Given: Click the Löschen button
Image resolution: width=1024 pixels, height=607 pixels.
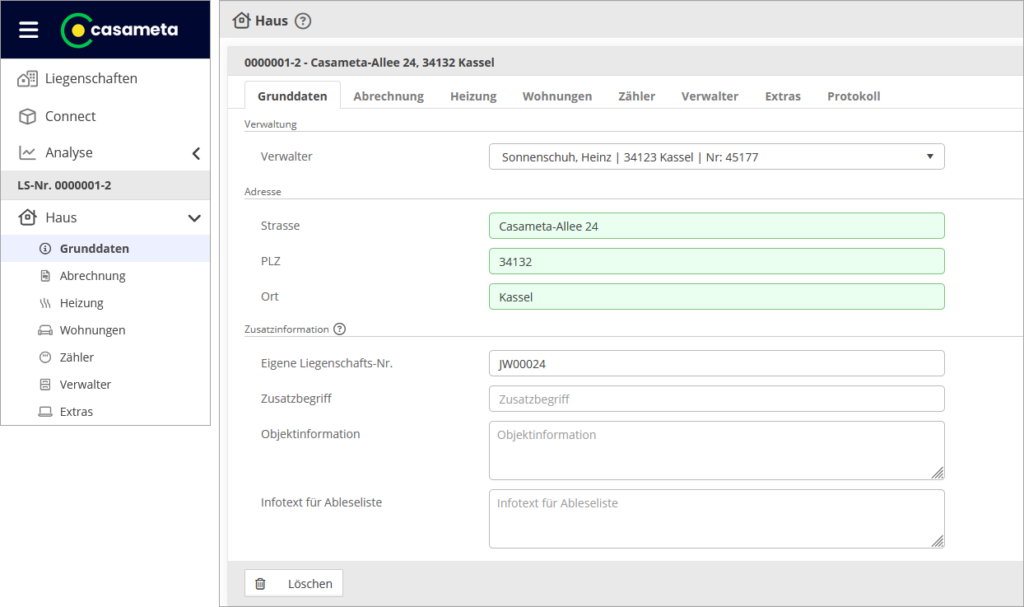Looking at the screenshot, I should [x=294, y=583].
